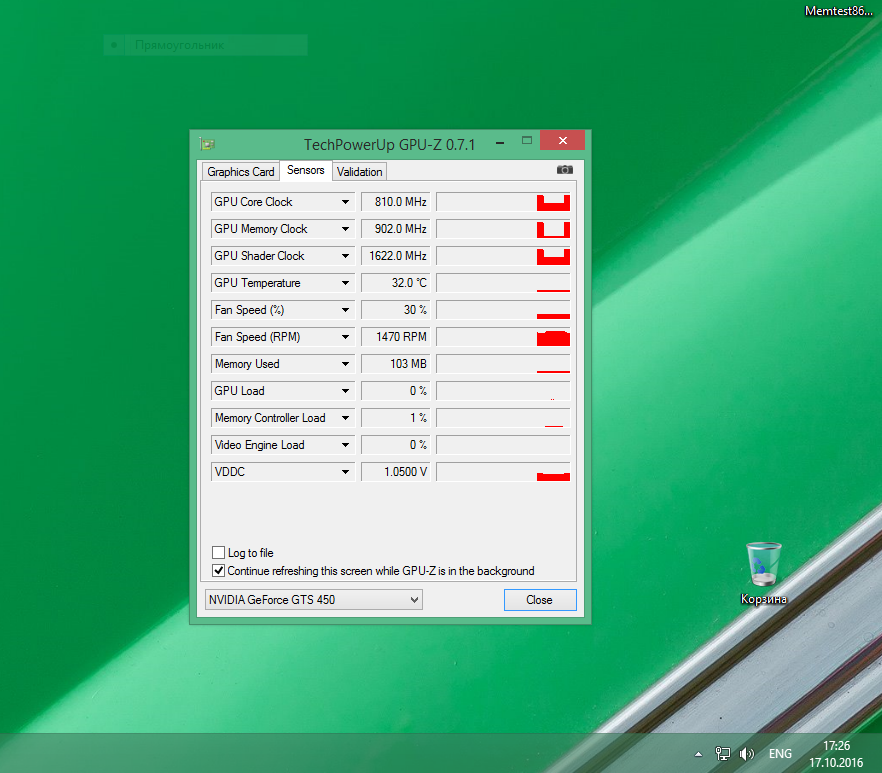Image resolution: width=882 pixels, height=773 pixels.
Task: Click the camera screenshot icon in GPU-Z
Action: tap(564, 170)
